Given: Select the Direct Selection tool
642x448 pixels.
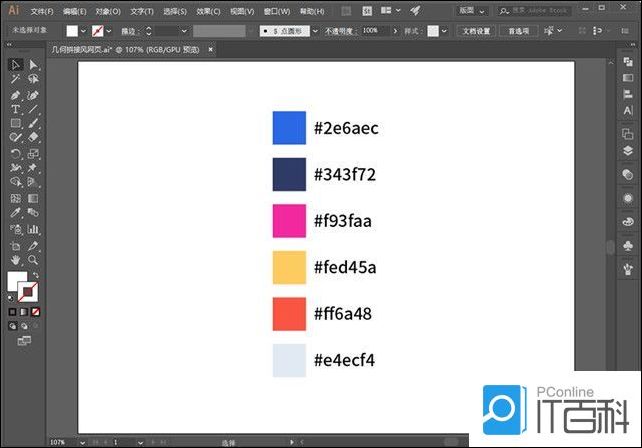Looking at the screenshot, I should point(33,65).
